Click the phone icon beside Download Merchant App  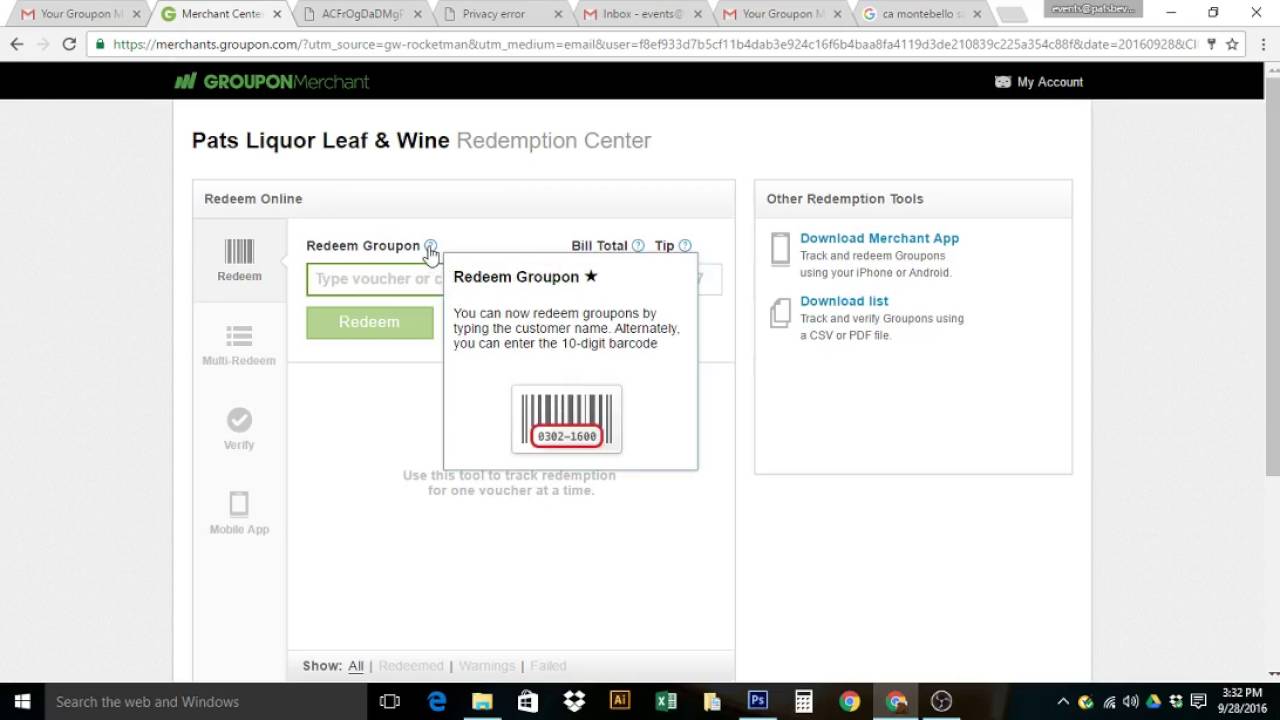(781, 249)
